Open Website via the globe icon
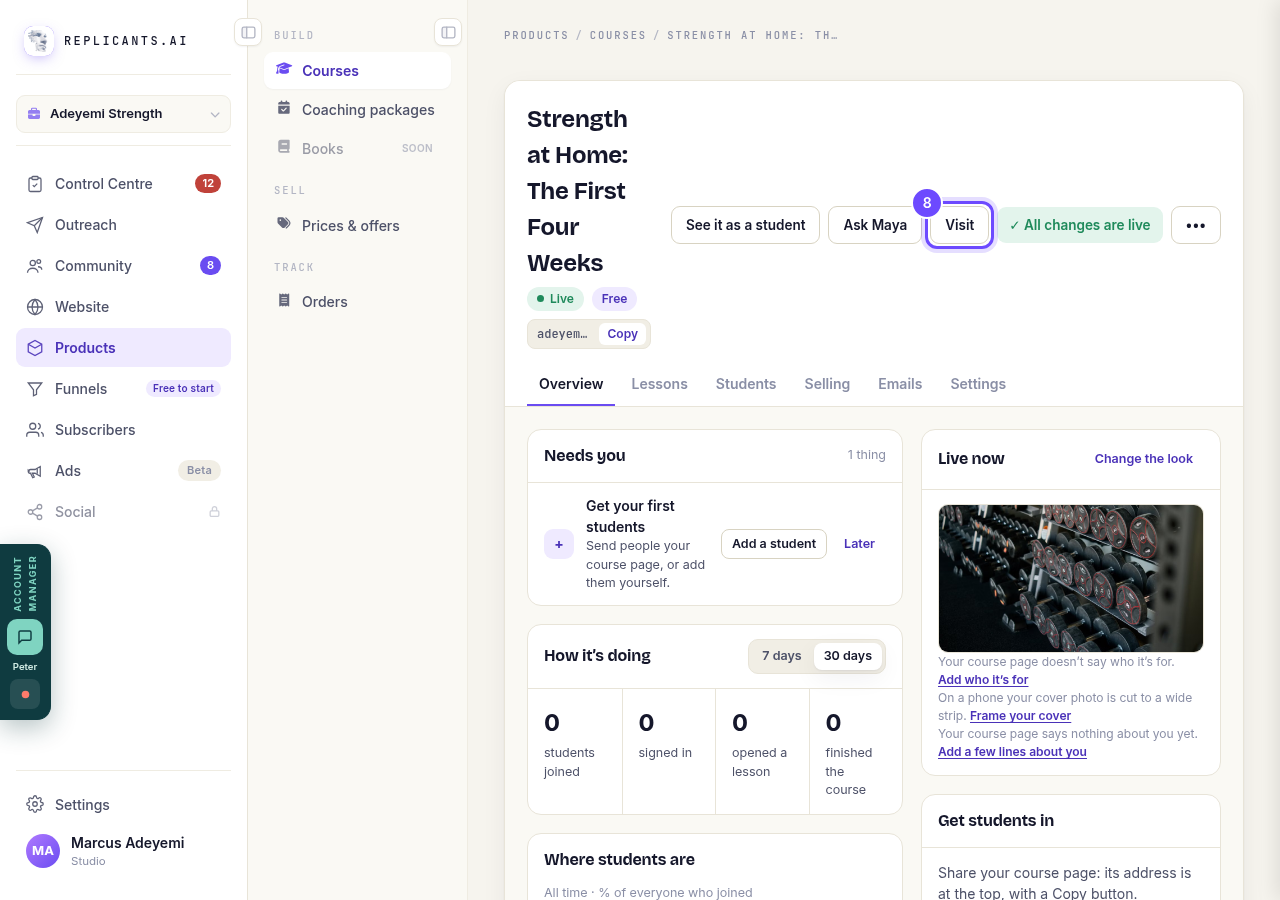 (35, 307)
